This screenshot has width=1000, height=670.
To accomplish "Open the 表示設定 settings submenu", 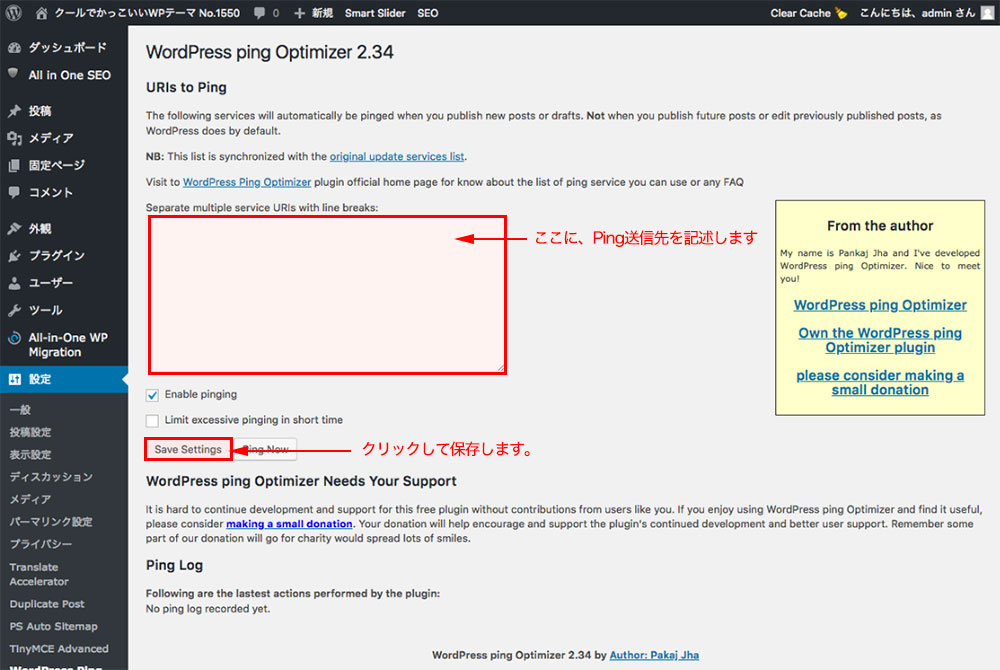I will (x=31, y=455).
